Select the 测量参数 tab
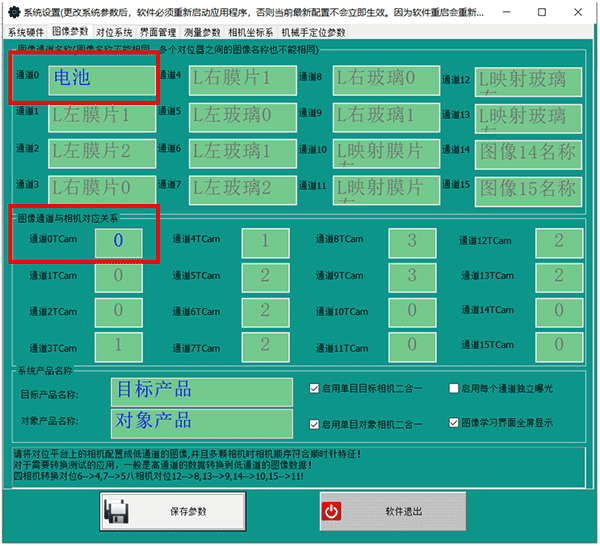 point(203,32)
